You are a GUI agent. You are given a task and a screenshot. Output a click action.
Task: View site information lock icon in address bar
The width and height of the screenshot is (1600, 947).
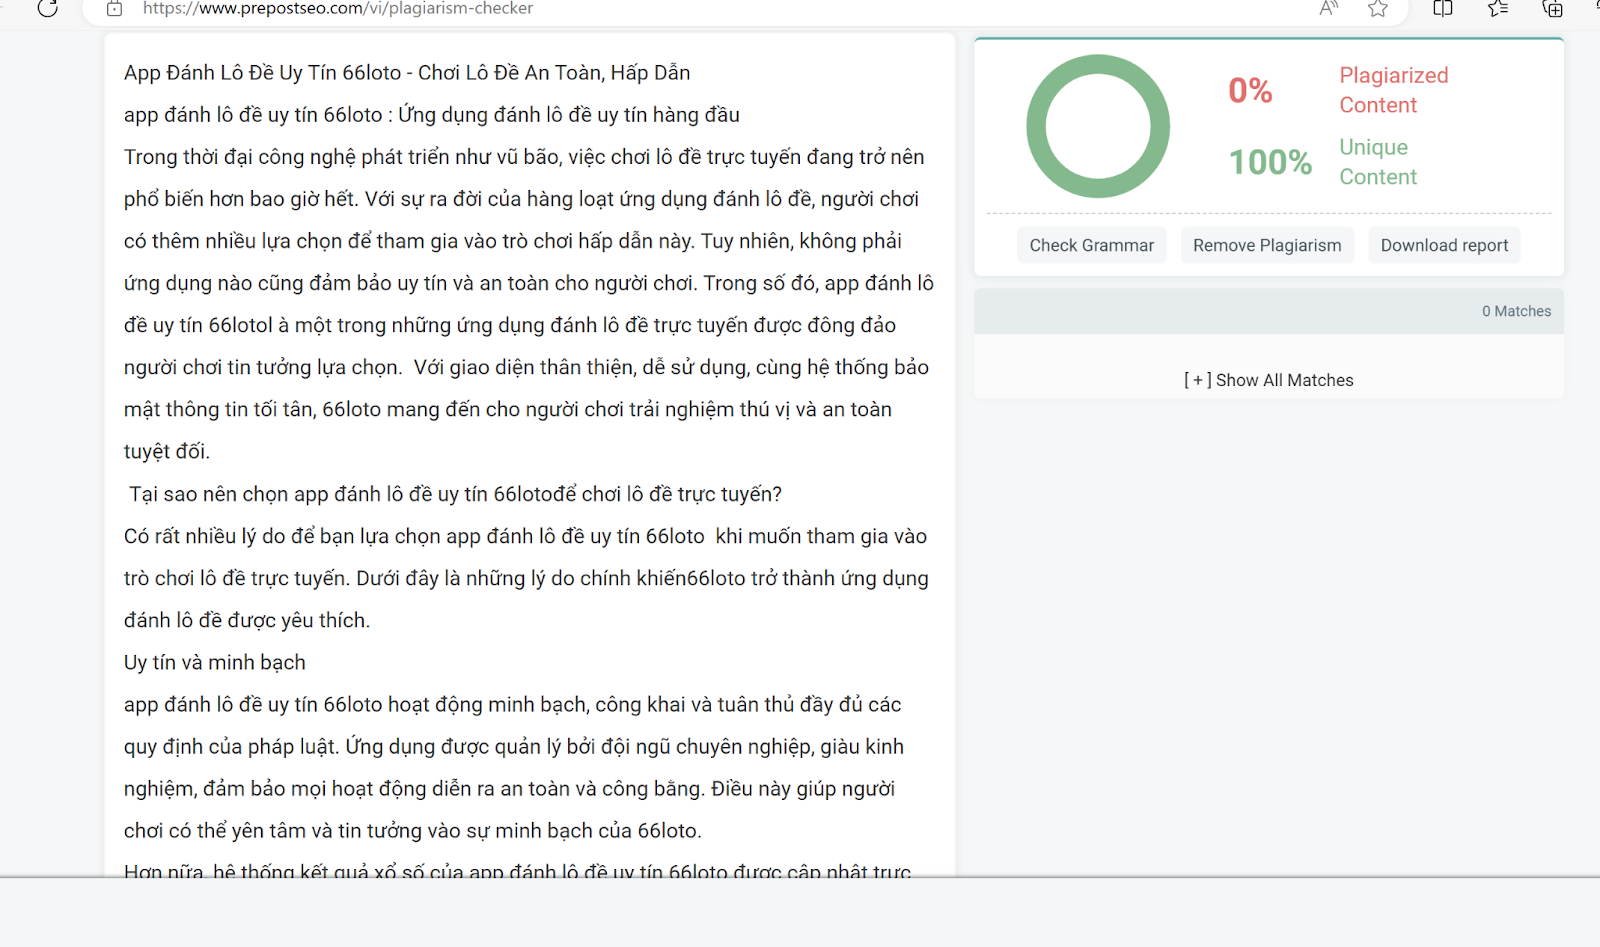114,8
